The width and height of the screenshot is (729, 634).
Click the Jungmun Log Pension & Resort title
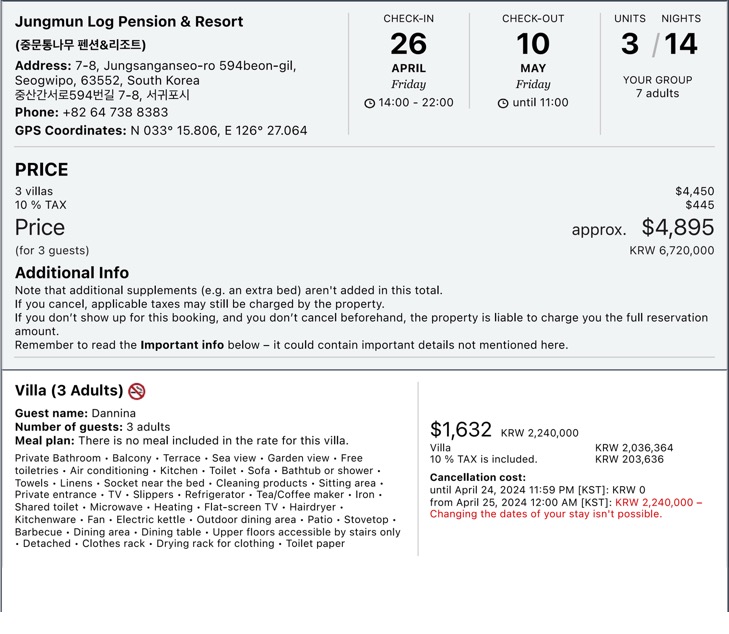point(129,22)
